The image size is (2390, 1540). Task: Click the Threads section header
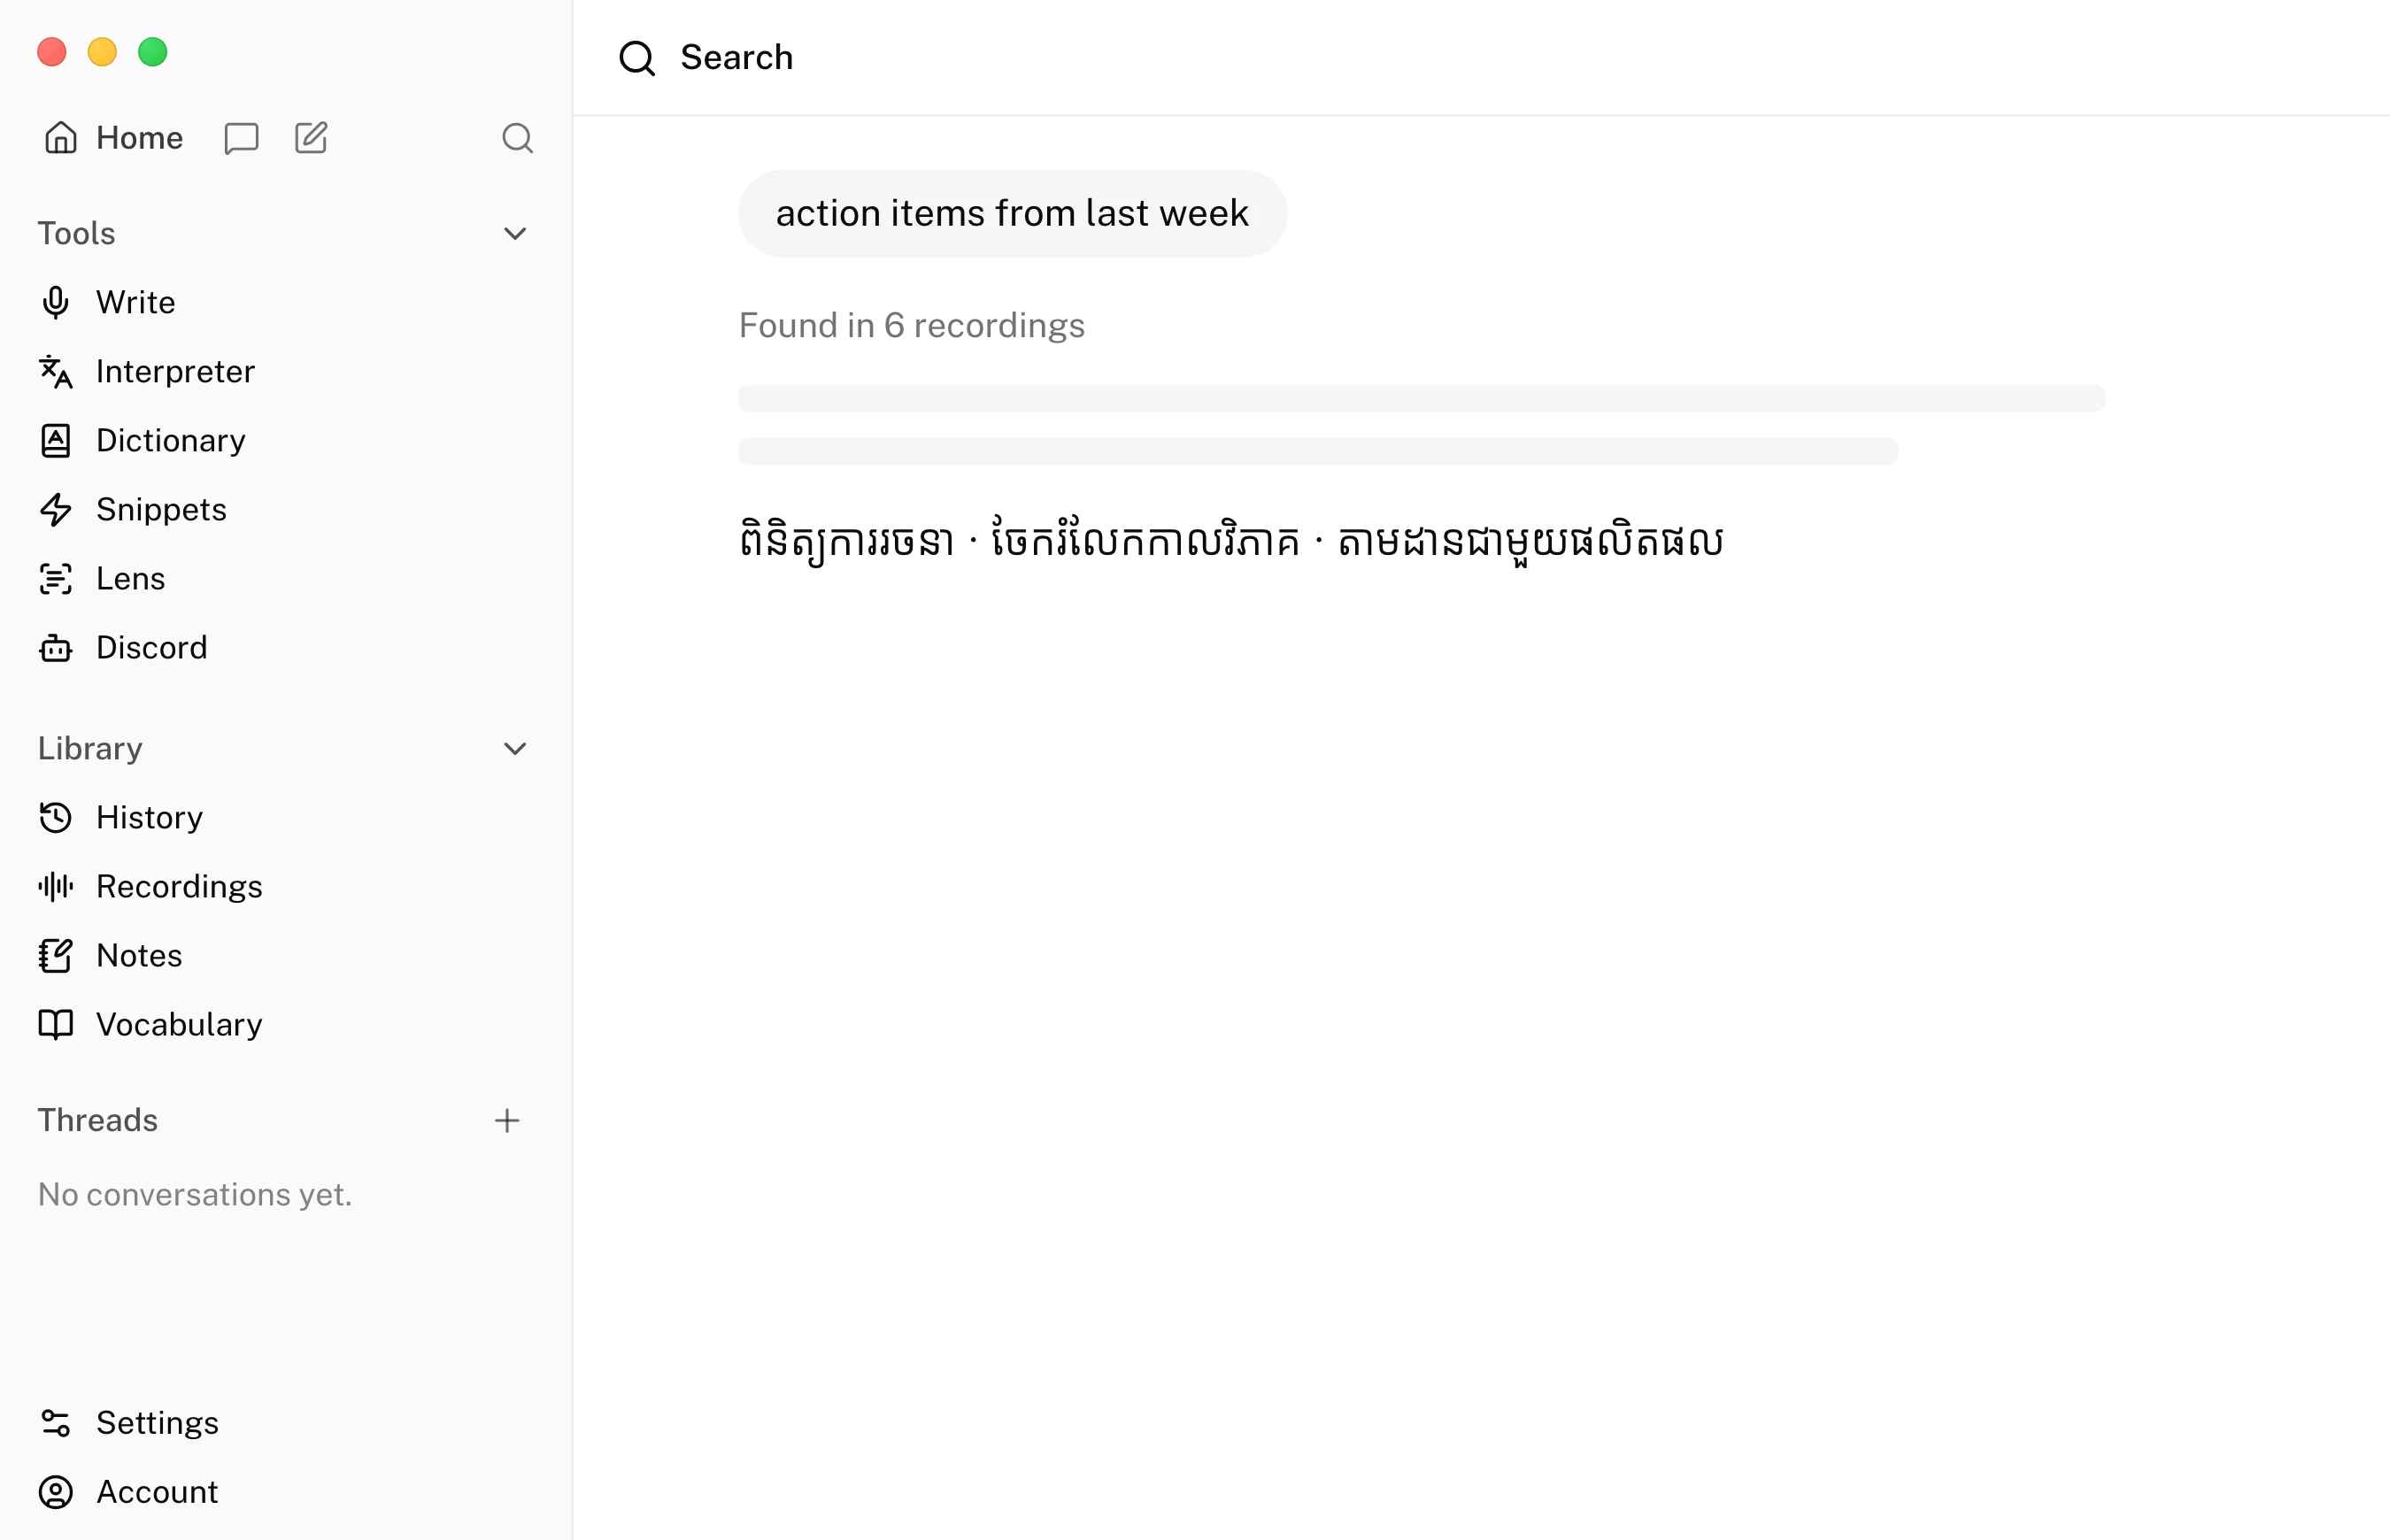98,1120
